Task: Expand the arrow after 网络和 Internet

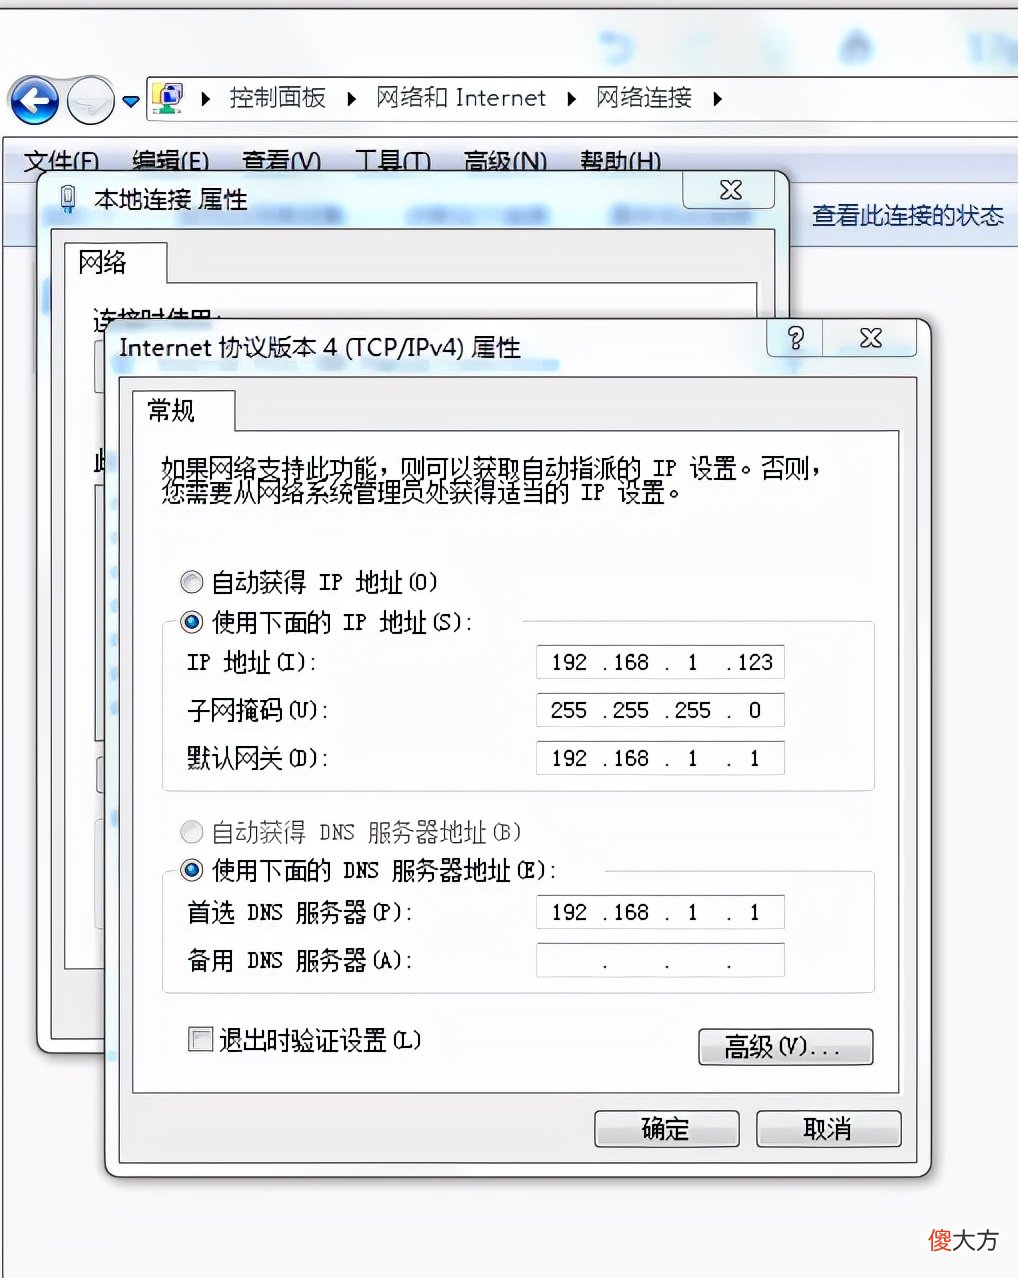Action: tap(572, 99)
